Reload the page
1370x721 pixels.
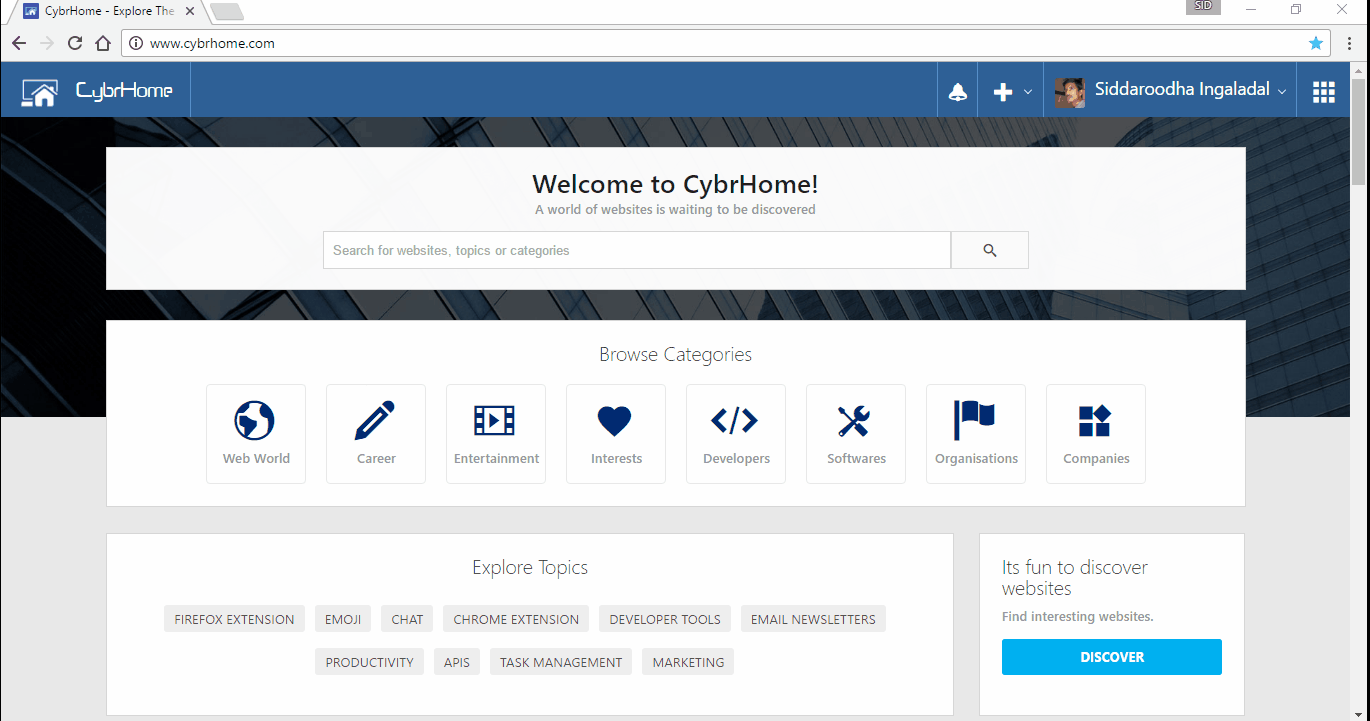pos(75,43)
